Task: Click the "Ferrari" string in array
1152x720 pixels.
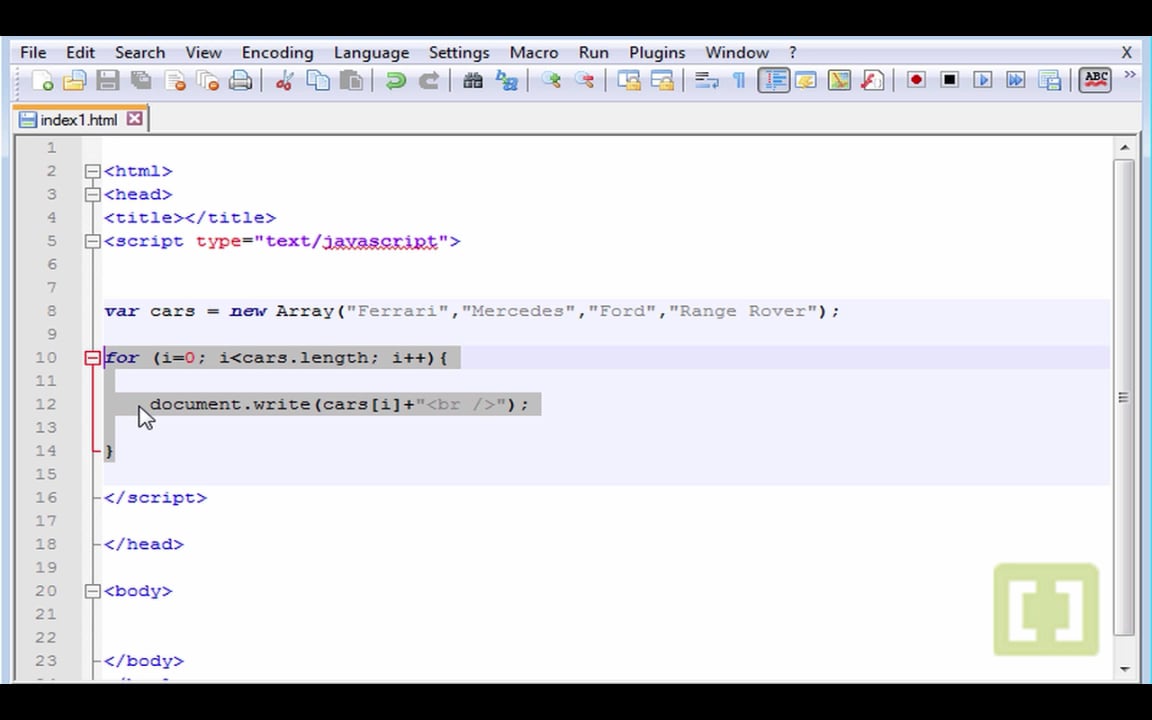Action: (397, 311)
